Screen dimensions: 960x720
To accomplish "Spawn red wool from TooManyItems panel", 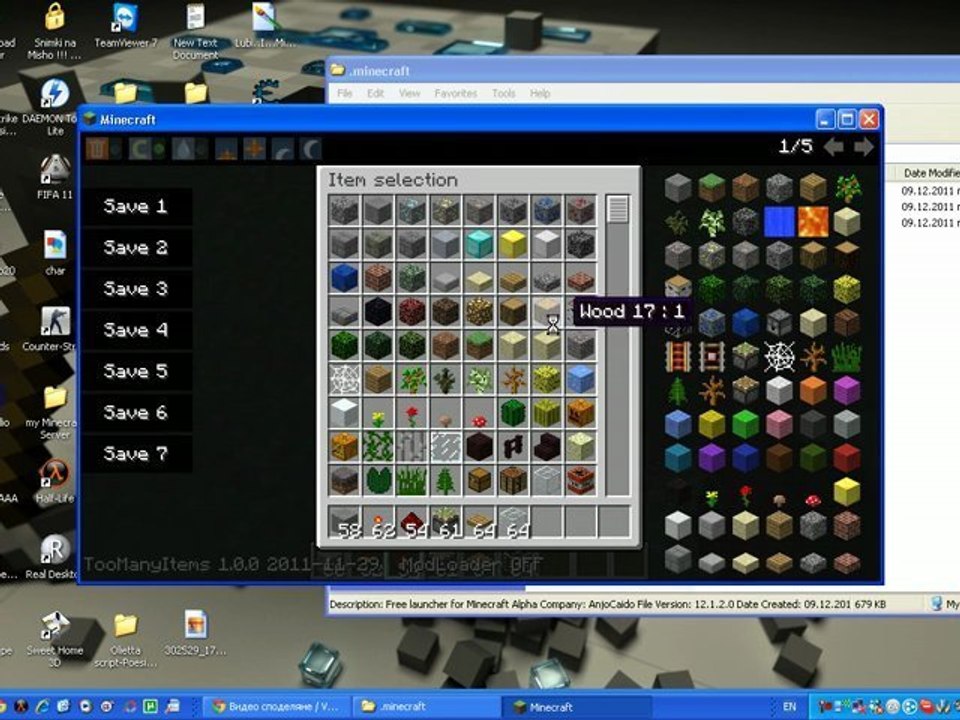I will pyautogui.click(x=846, y=457).
